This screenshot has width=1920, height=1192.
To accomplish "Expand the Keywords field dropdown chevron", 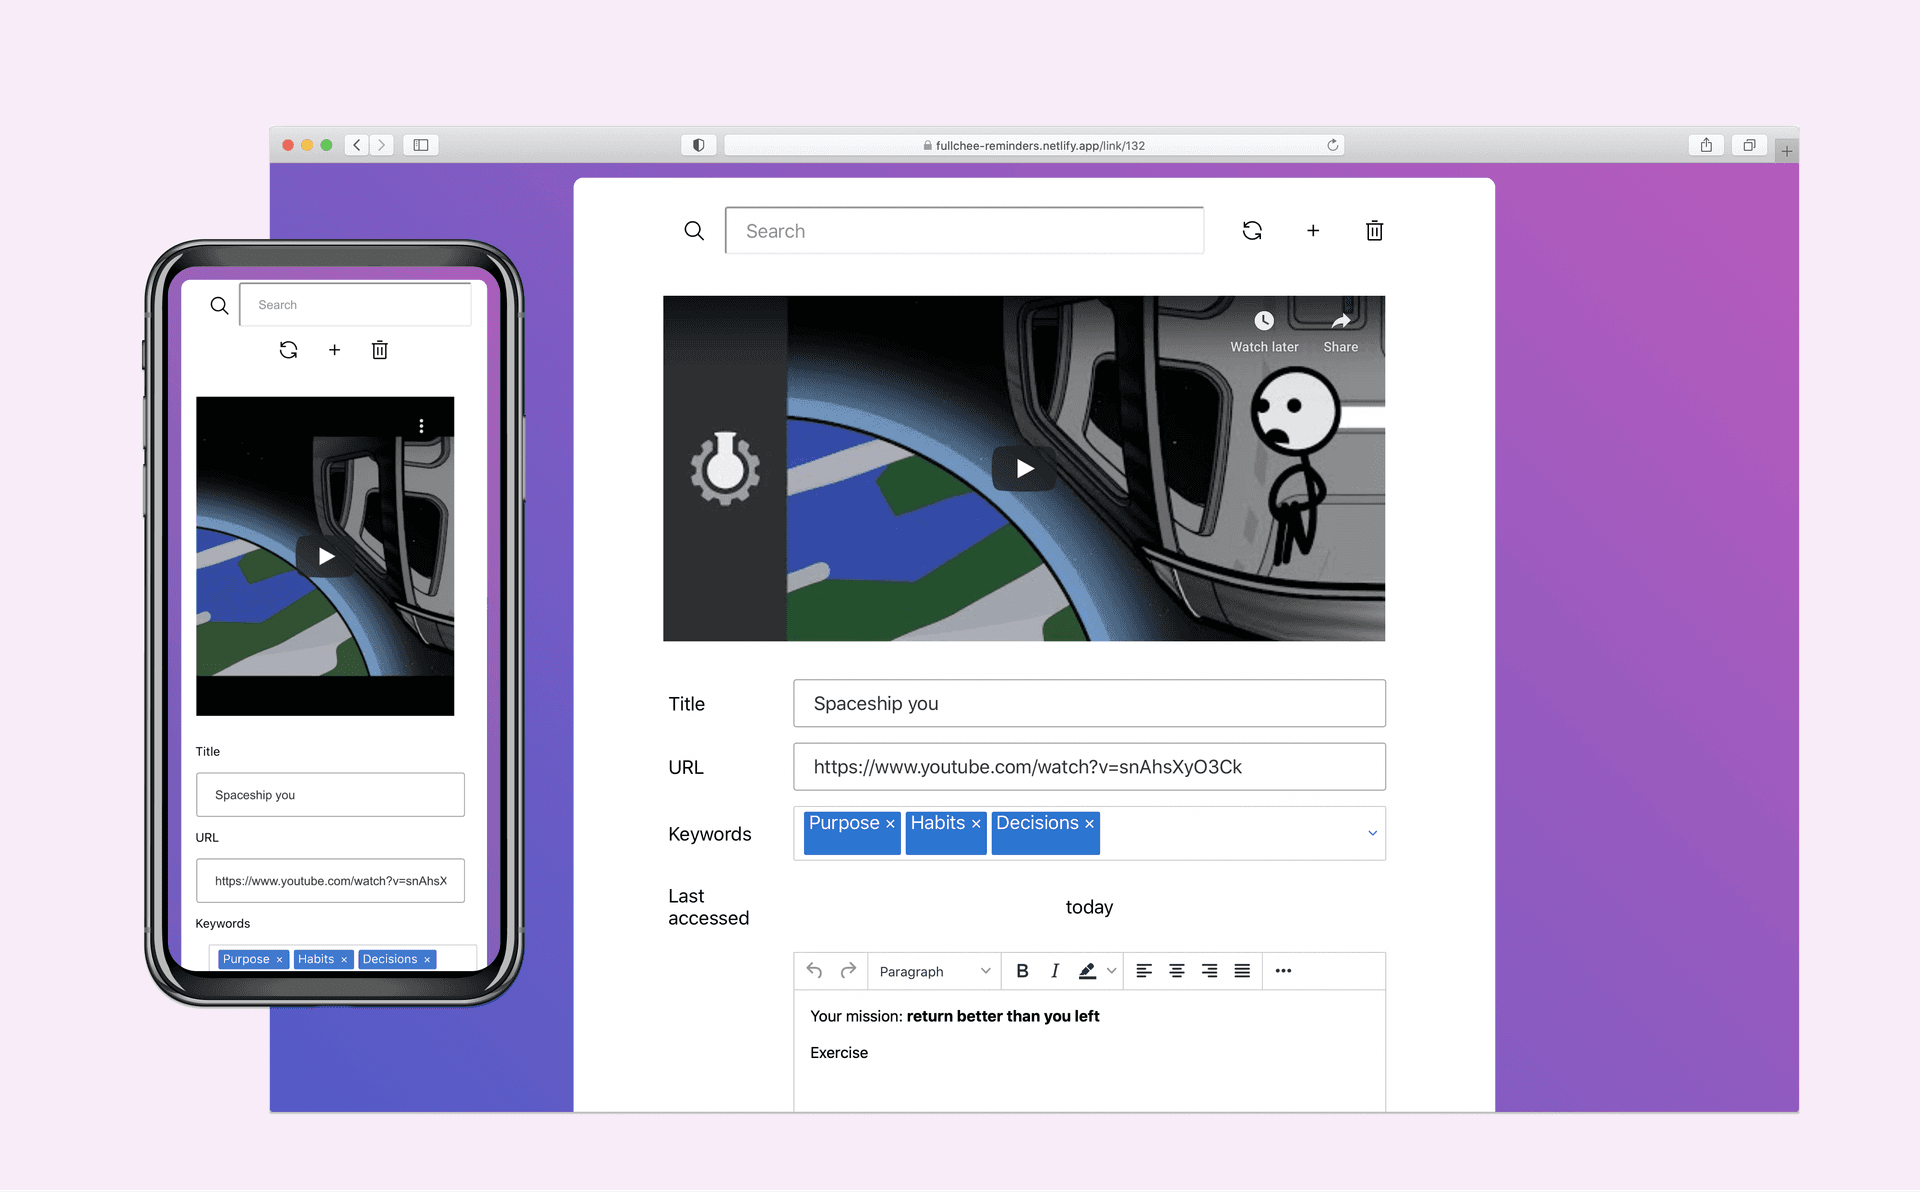I will [x=1371, y=833].
